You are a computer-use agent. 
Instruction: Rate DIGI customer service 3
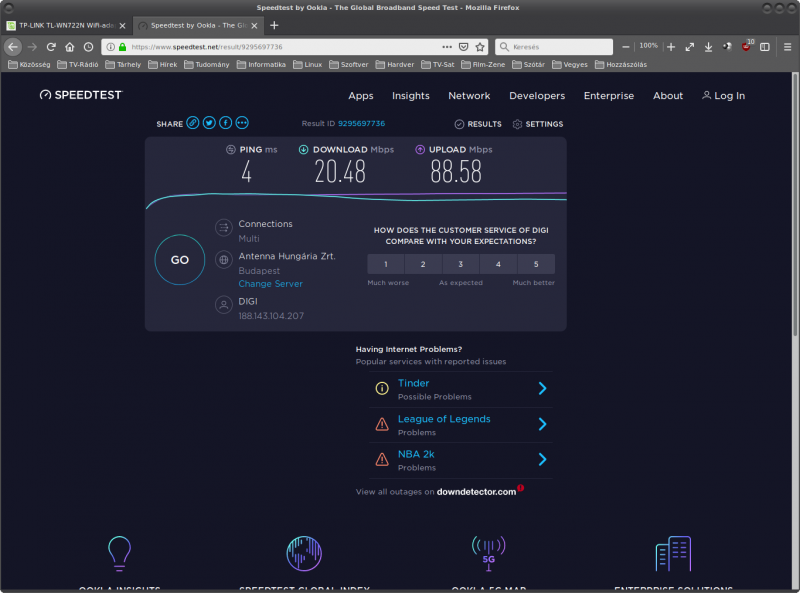click(x=461, y=264)
